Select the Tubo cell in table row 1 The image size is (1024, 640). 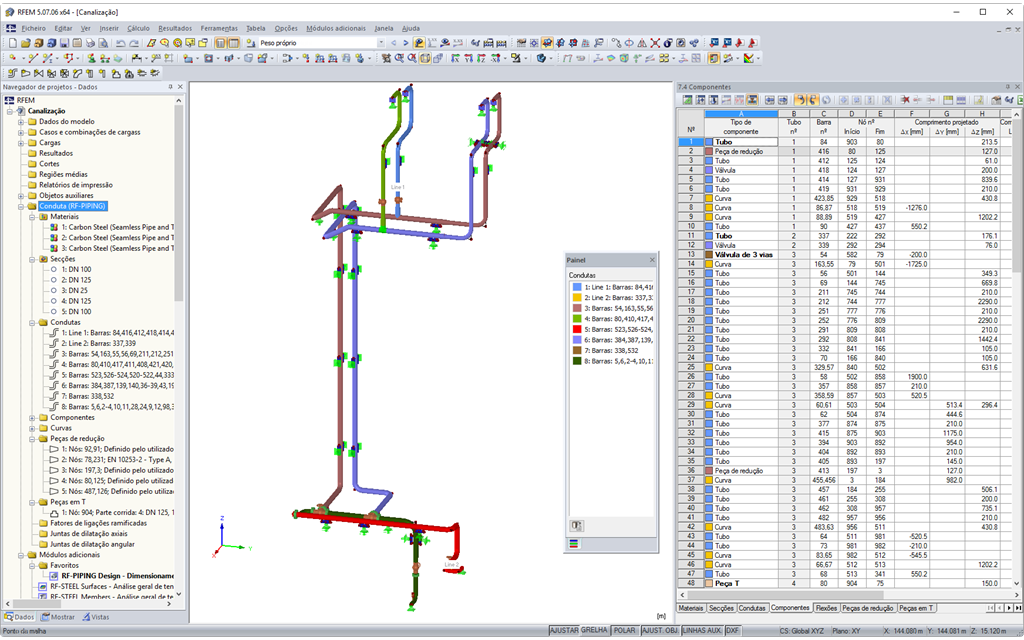tap(741, 142)
